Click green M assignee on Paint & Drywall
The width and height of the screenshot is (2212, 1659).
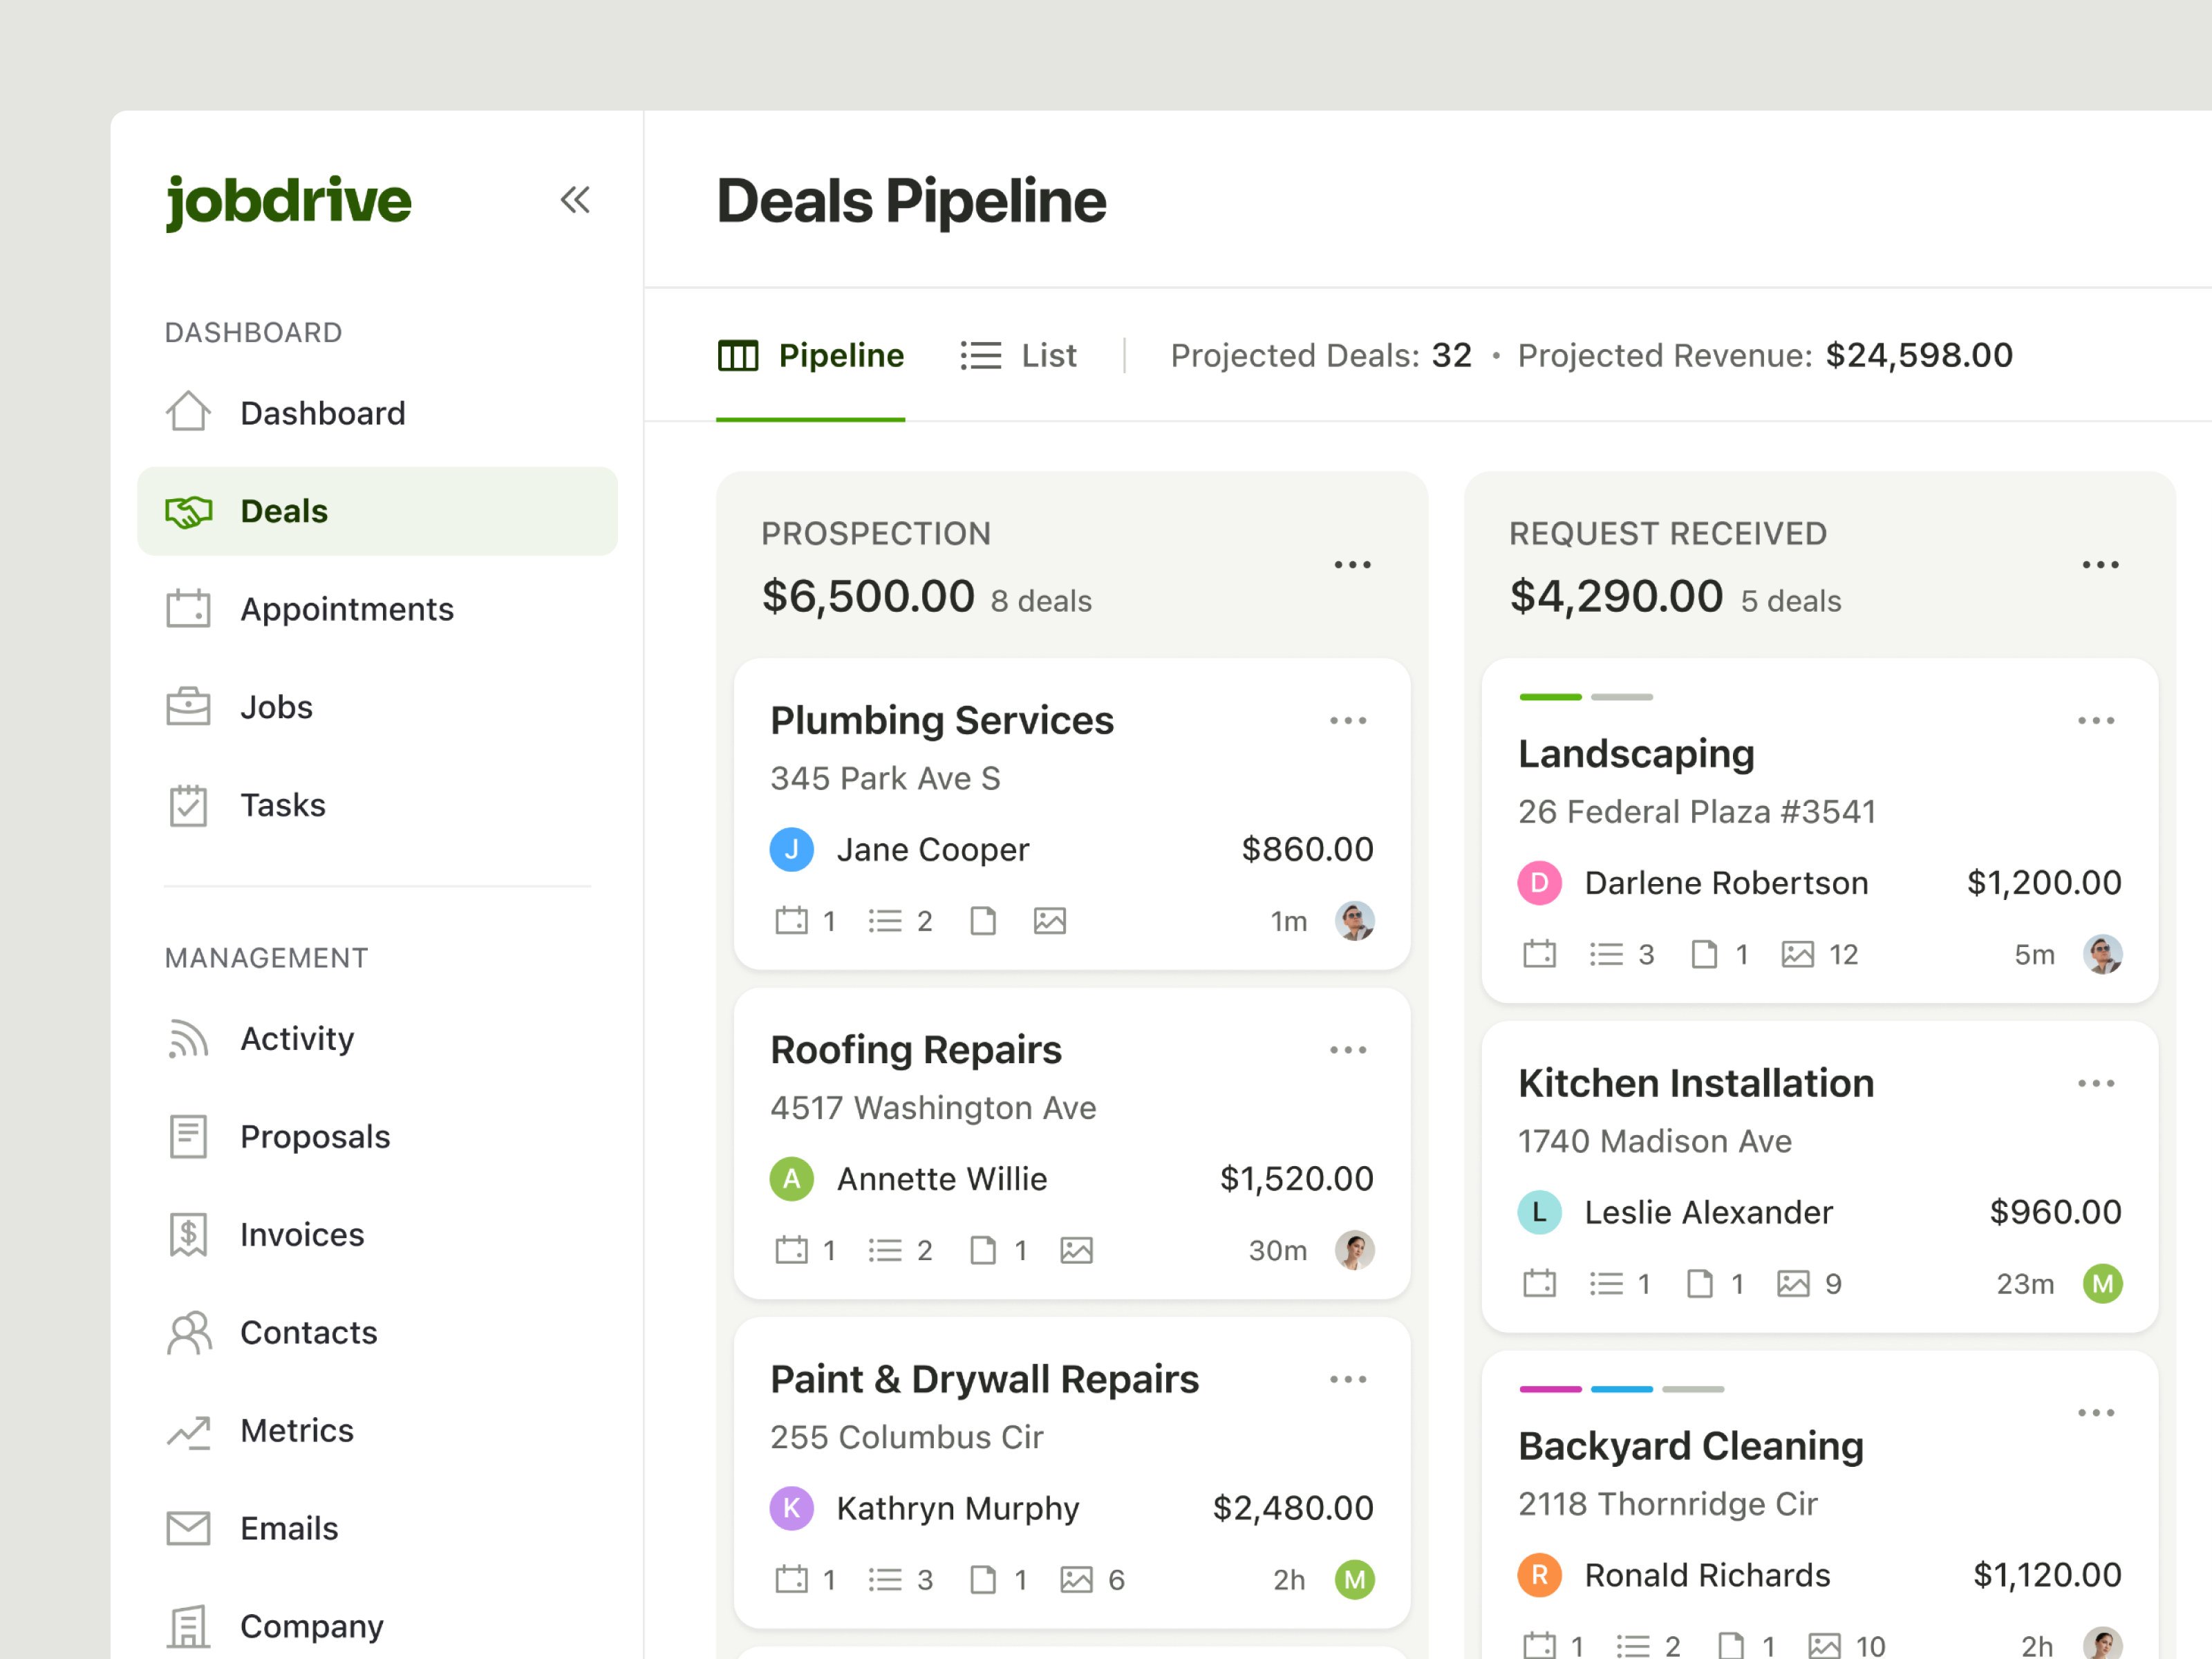point(1354,1580)
